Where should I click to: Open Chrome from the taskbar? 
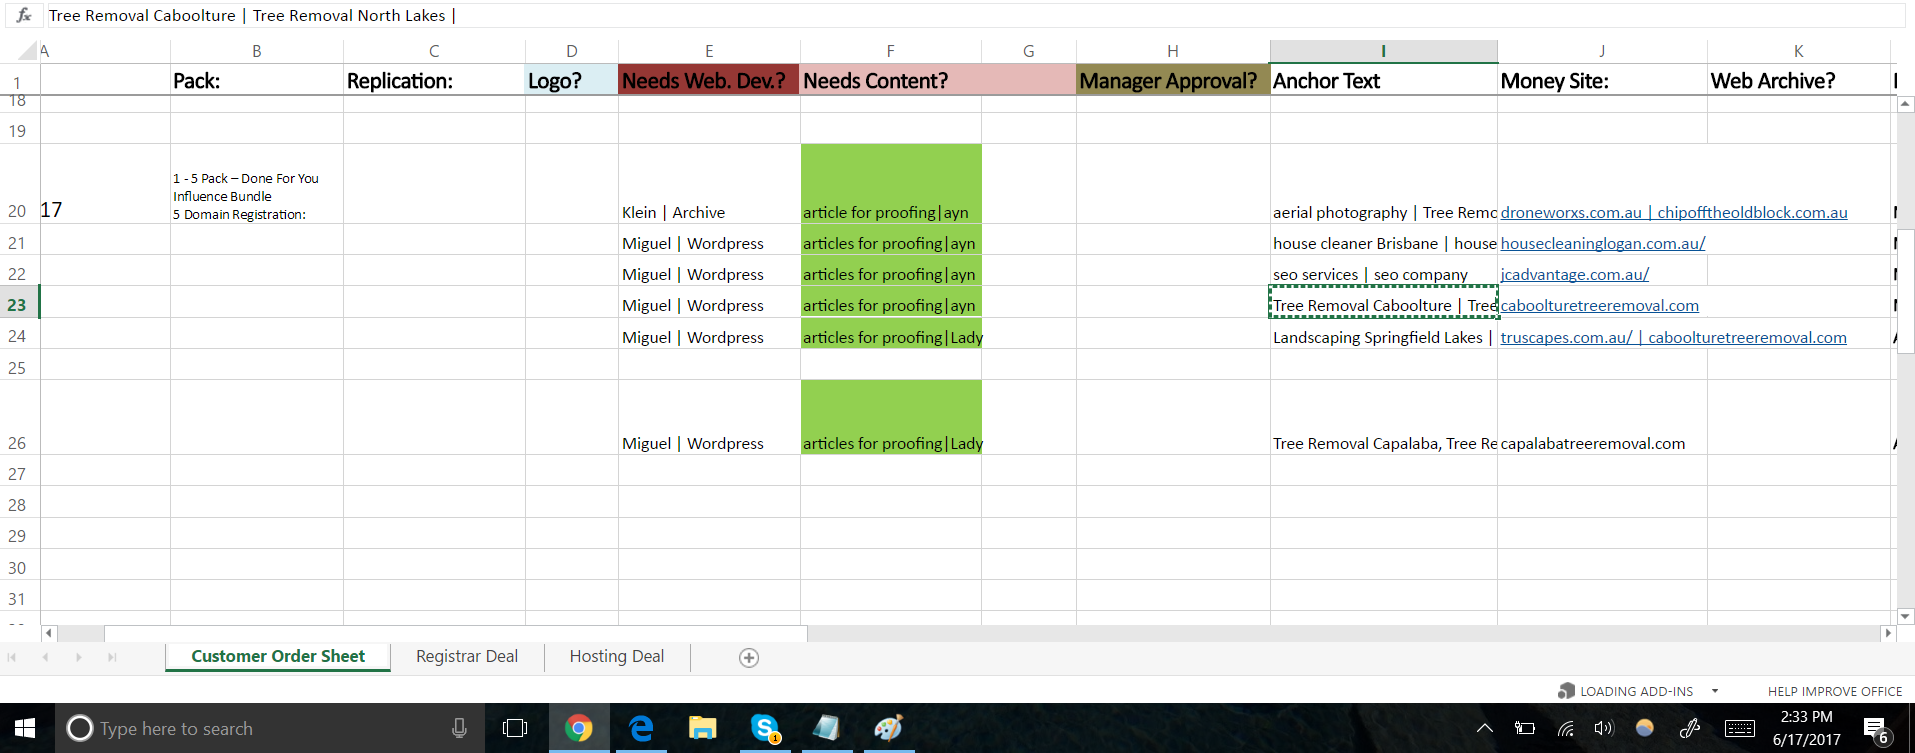[578, 728]
